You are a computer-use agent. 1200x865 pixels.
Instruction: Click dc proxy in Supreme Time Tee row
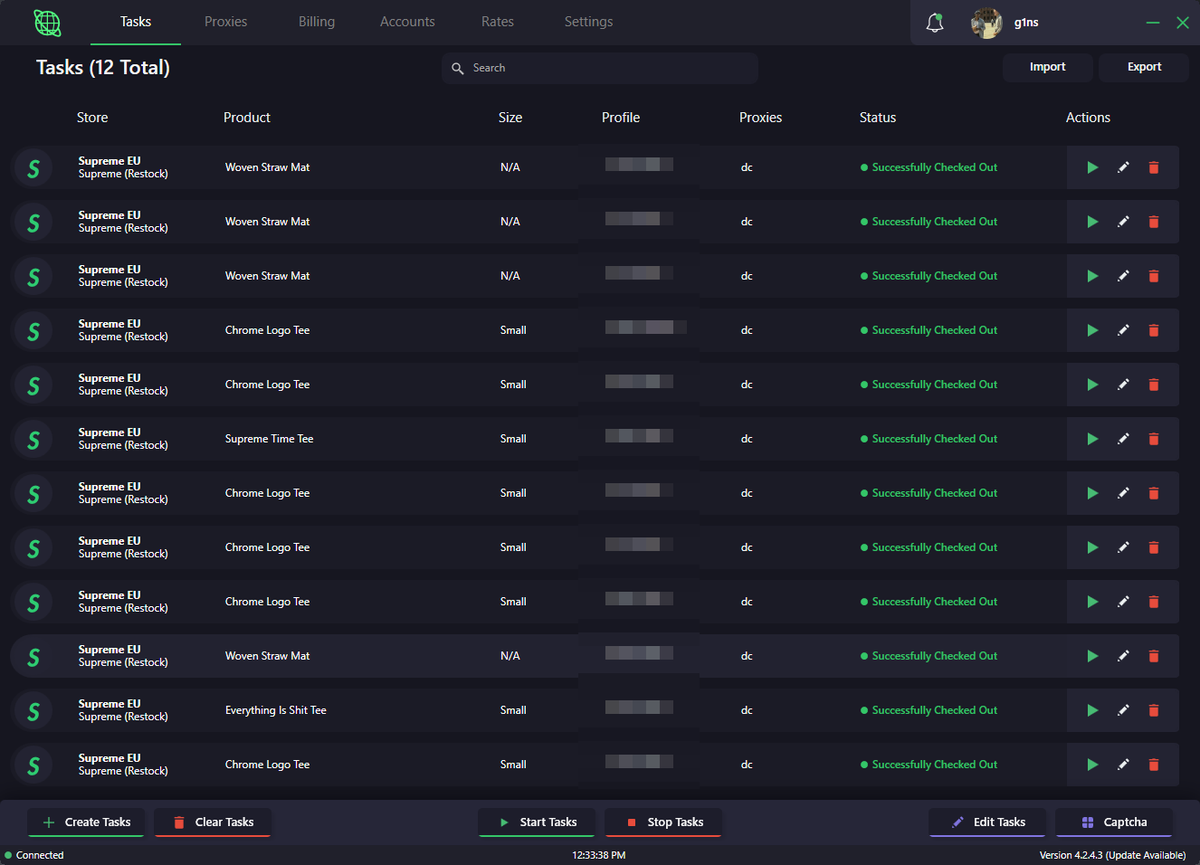coord(747,439)
